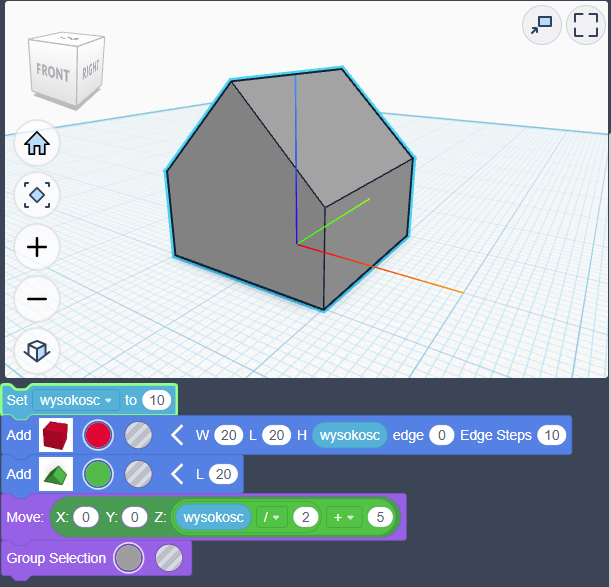Select the Group Selection block label
The width and height of the screenshot is (611, 587).
[x=56, y=558]
